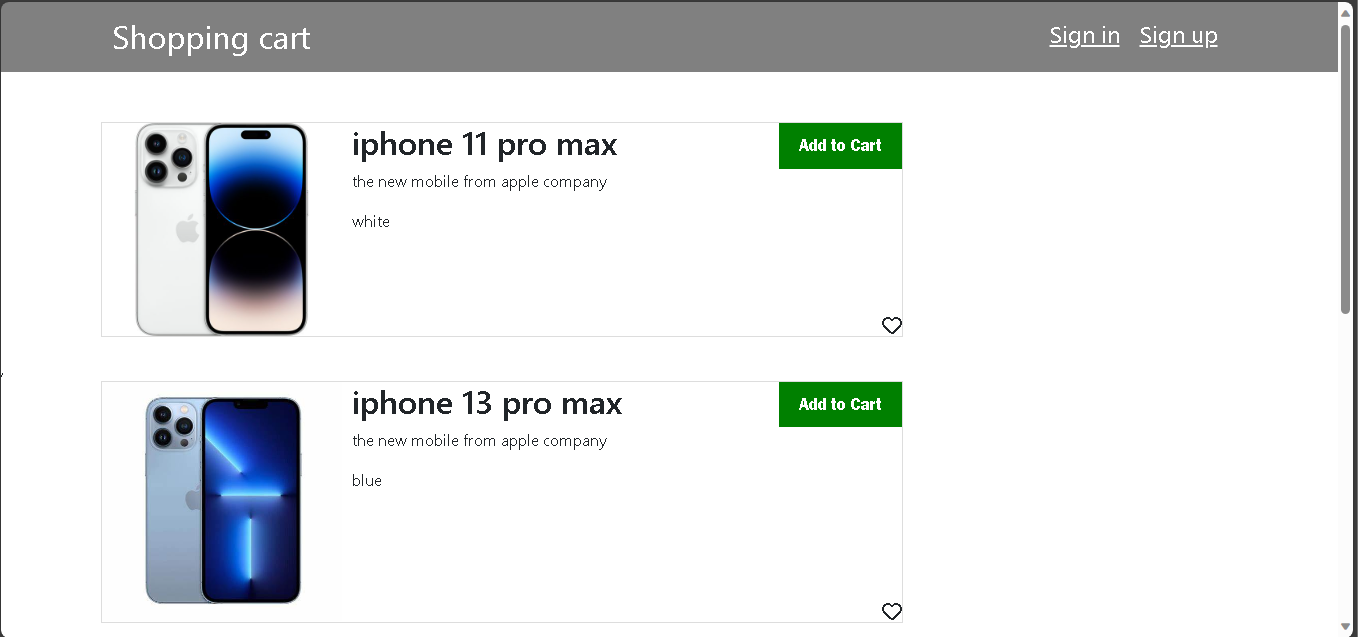Image resolution: width=1358 pixels, height=637 pixels.
Task: Click the 'white' color label
Action: click(x=371, y=222)
